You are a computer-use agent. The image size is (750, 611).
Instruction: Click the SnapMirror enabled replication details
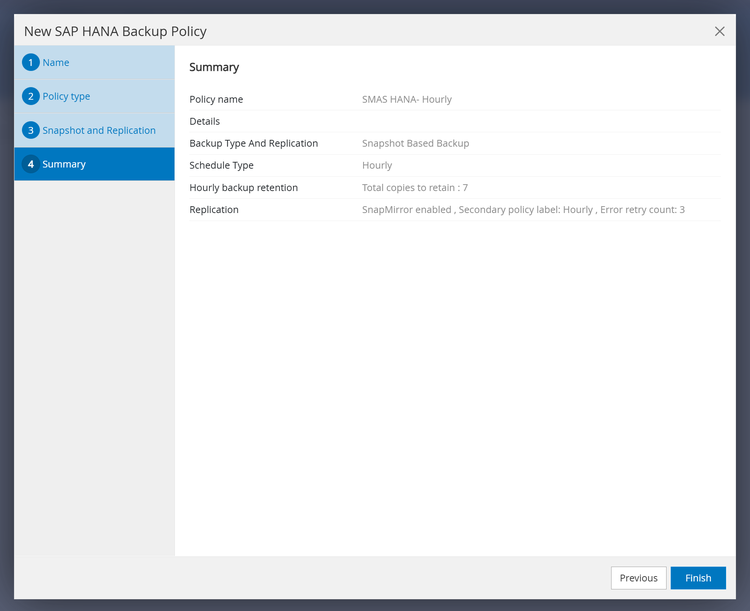pyautogui.click(x=523, y=210)
